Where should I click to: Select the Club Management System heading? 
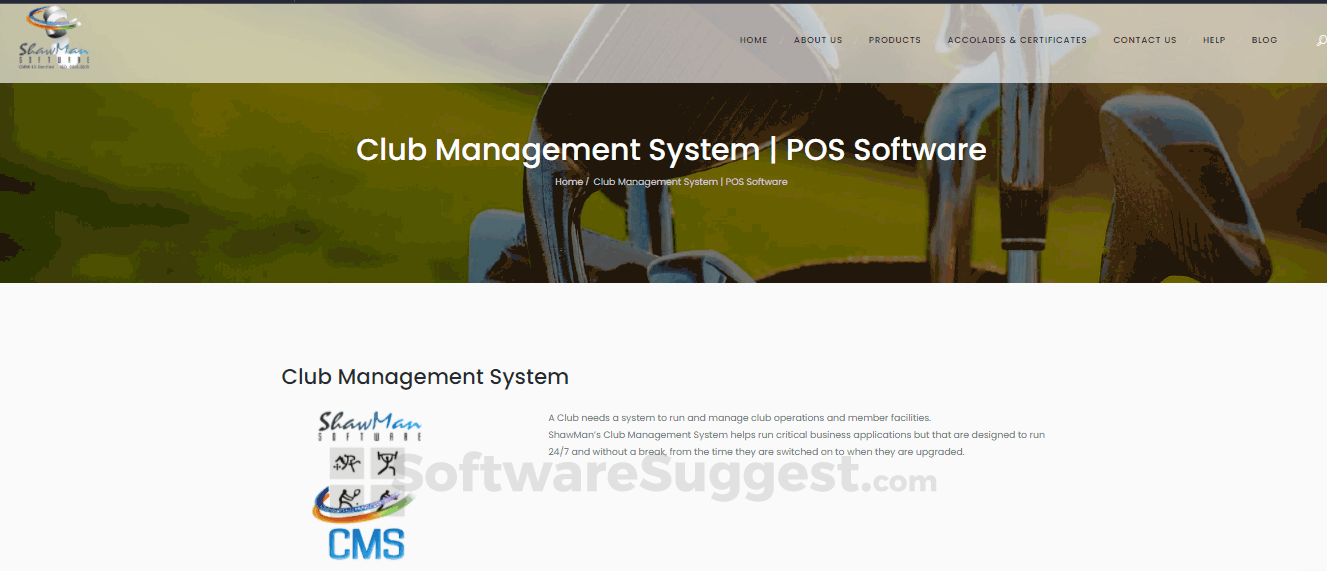[x=425, y=377]
